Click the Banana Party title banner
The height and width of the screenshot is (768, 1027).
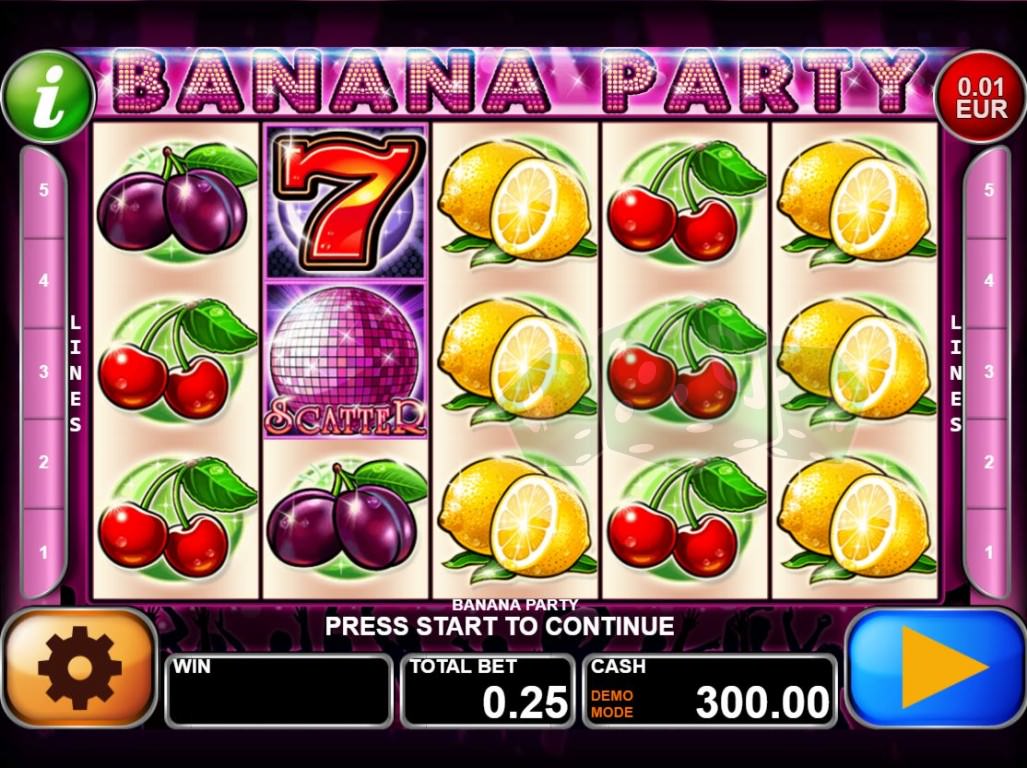[515, 82]
